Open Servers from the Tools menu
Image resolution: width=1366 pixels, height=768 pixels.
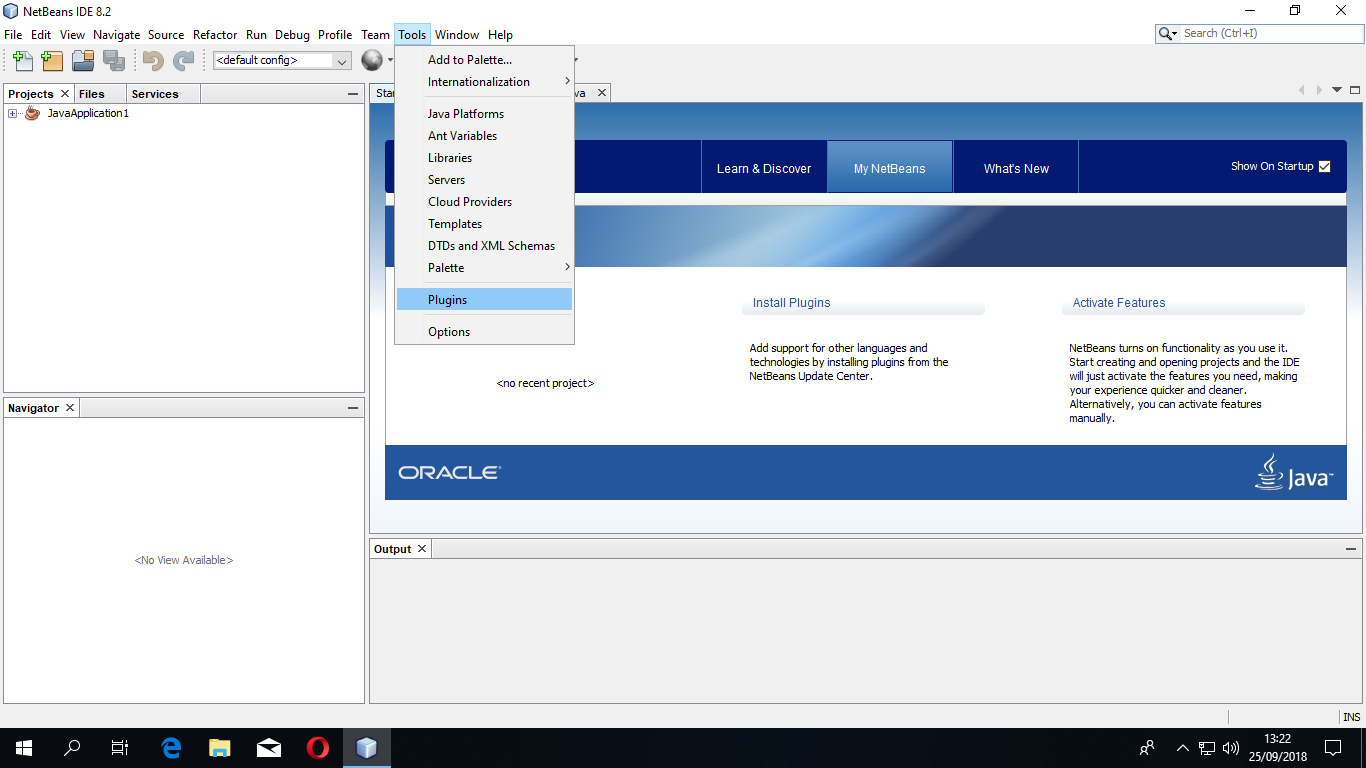point(484,180)
